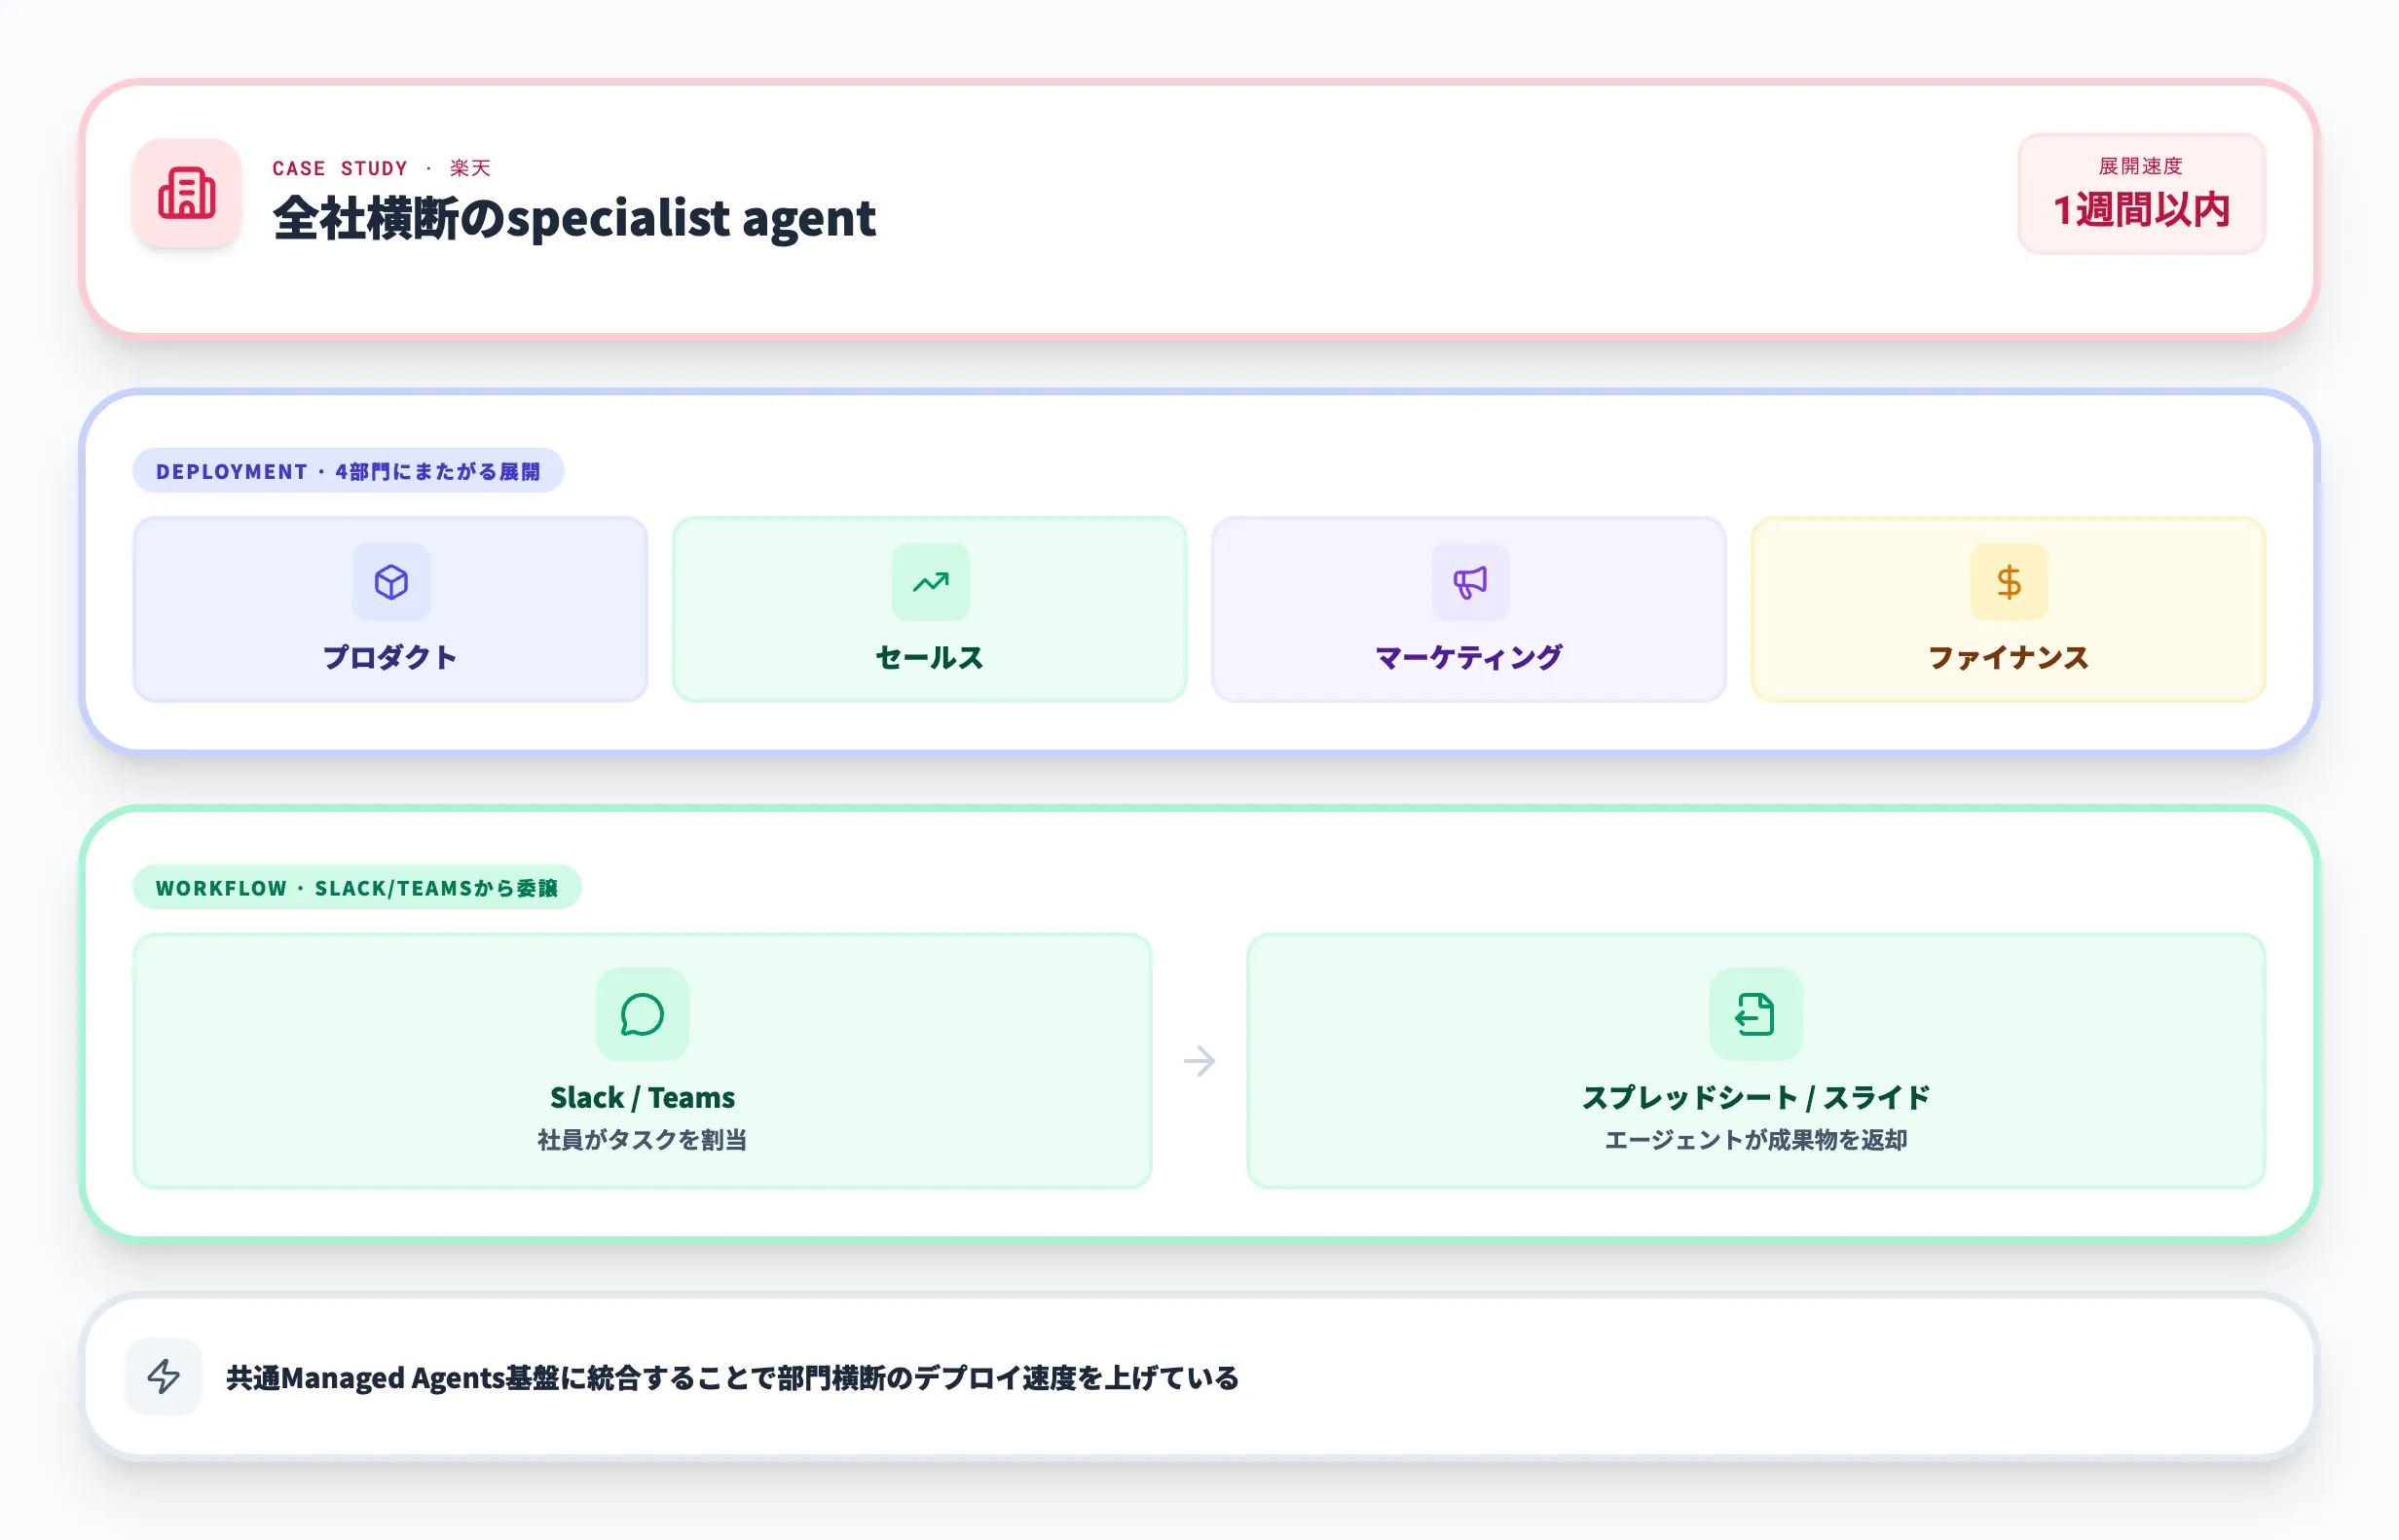Click the building icon in the case study header
Screen dimensions: 2399x1540
coord(186,195)
